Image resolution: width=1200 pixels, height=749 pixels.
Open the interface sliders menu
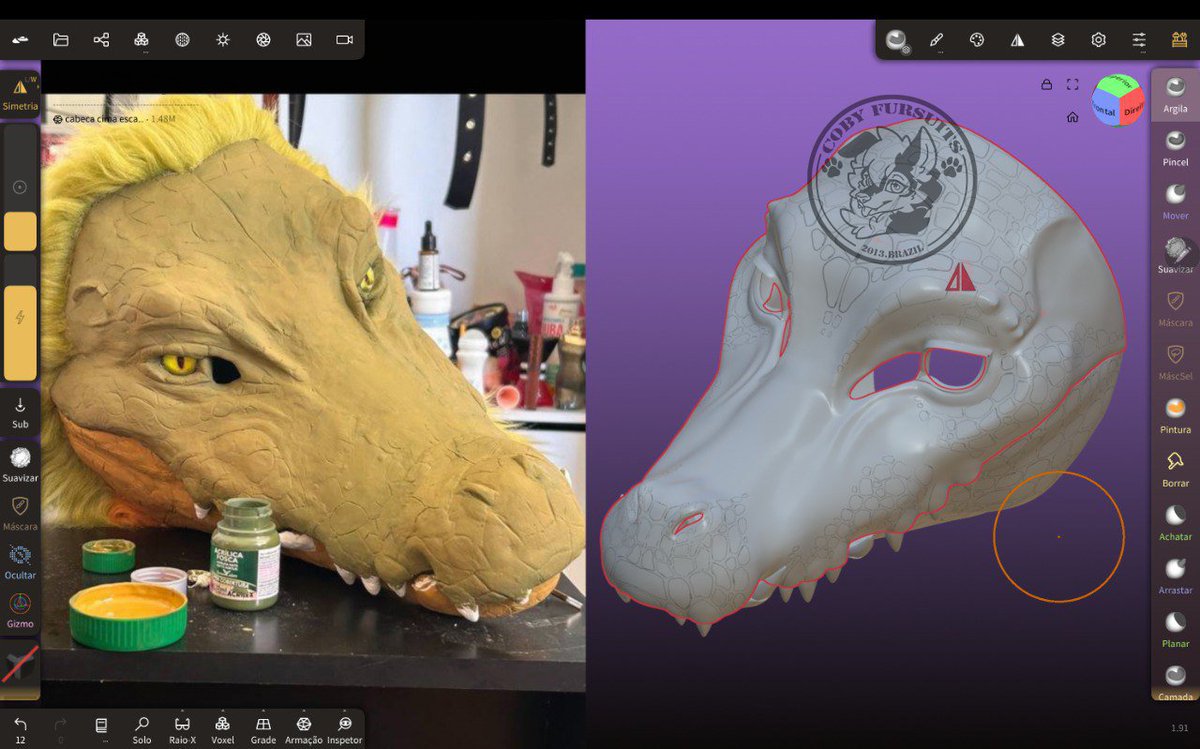click(1139, 40)
